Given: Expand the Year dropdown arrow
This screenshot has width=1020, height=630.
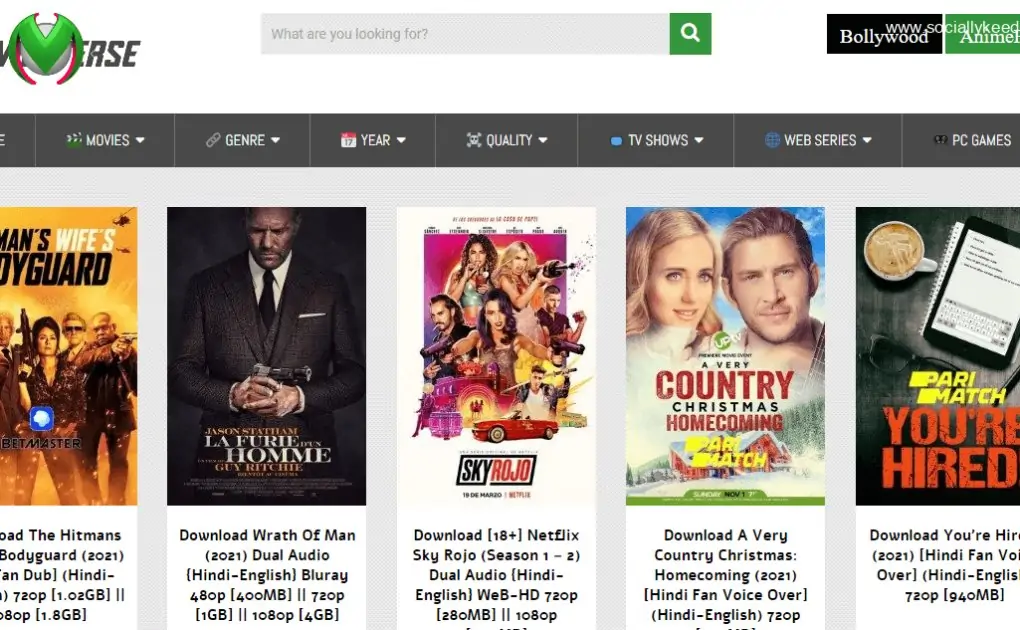Looking at the screenshot, I should [x=401, y=140].
